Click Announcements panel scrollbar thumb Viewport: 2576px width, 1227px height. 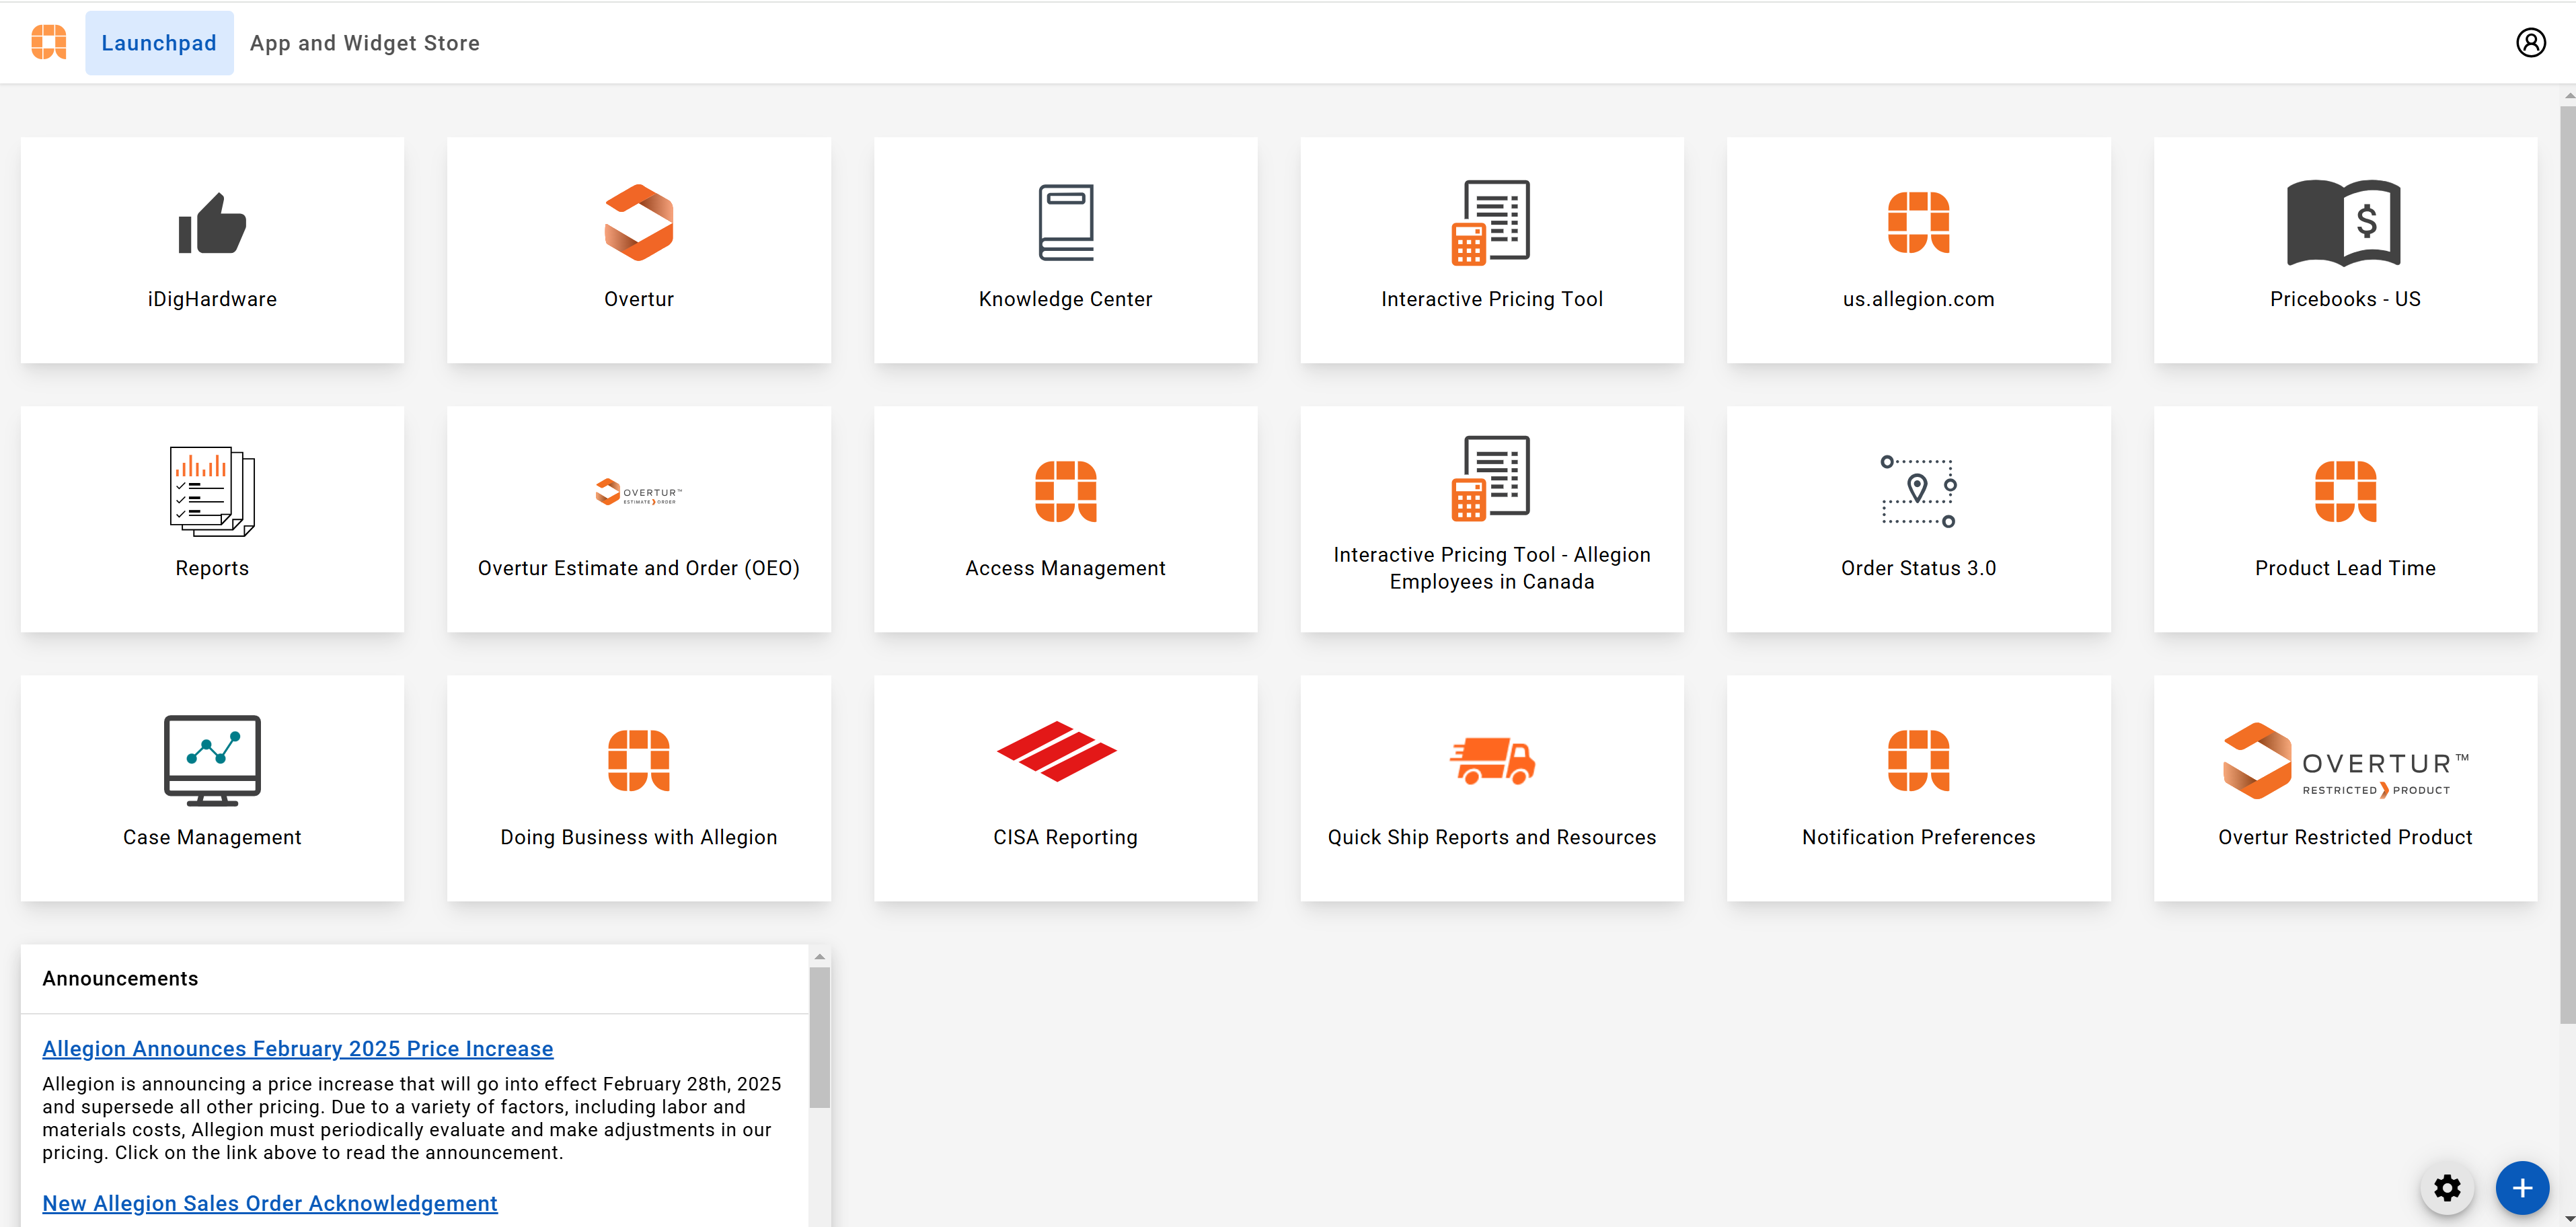[819, 1038]
